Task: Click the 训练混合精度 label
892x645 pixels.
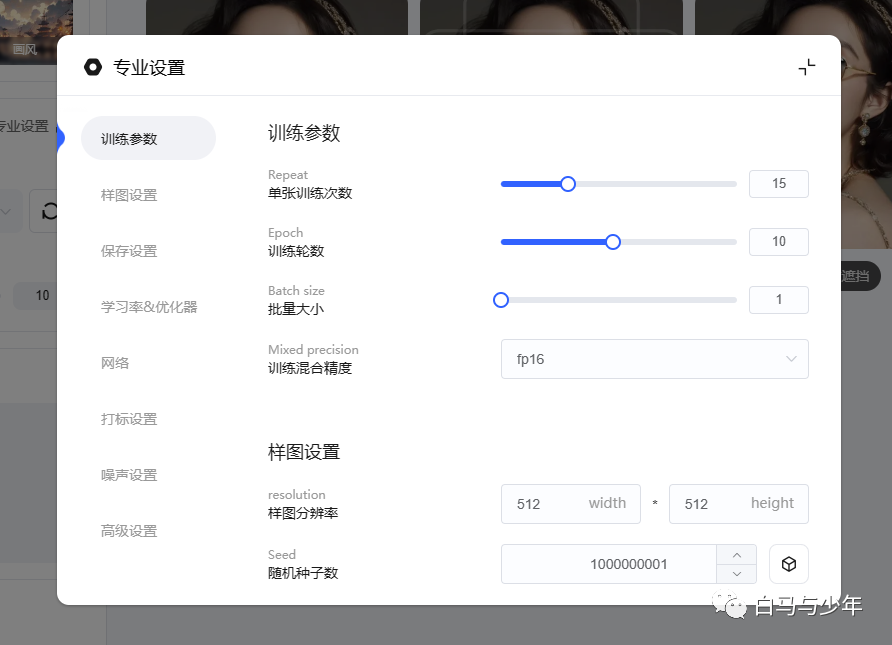Action: (x=310, y=369)
